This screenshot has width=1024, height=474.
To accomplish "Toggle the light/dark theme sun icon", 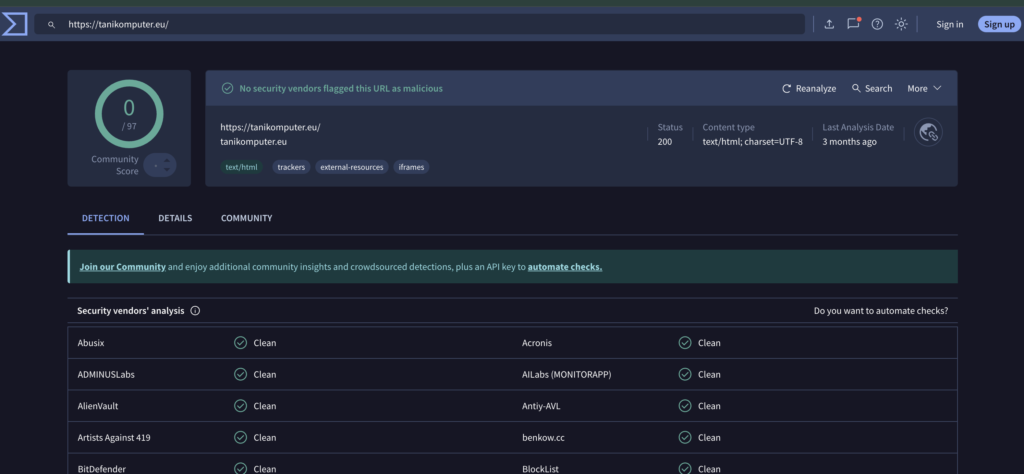I will (x=901, y=24).
